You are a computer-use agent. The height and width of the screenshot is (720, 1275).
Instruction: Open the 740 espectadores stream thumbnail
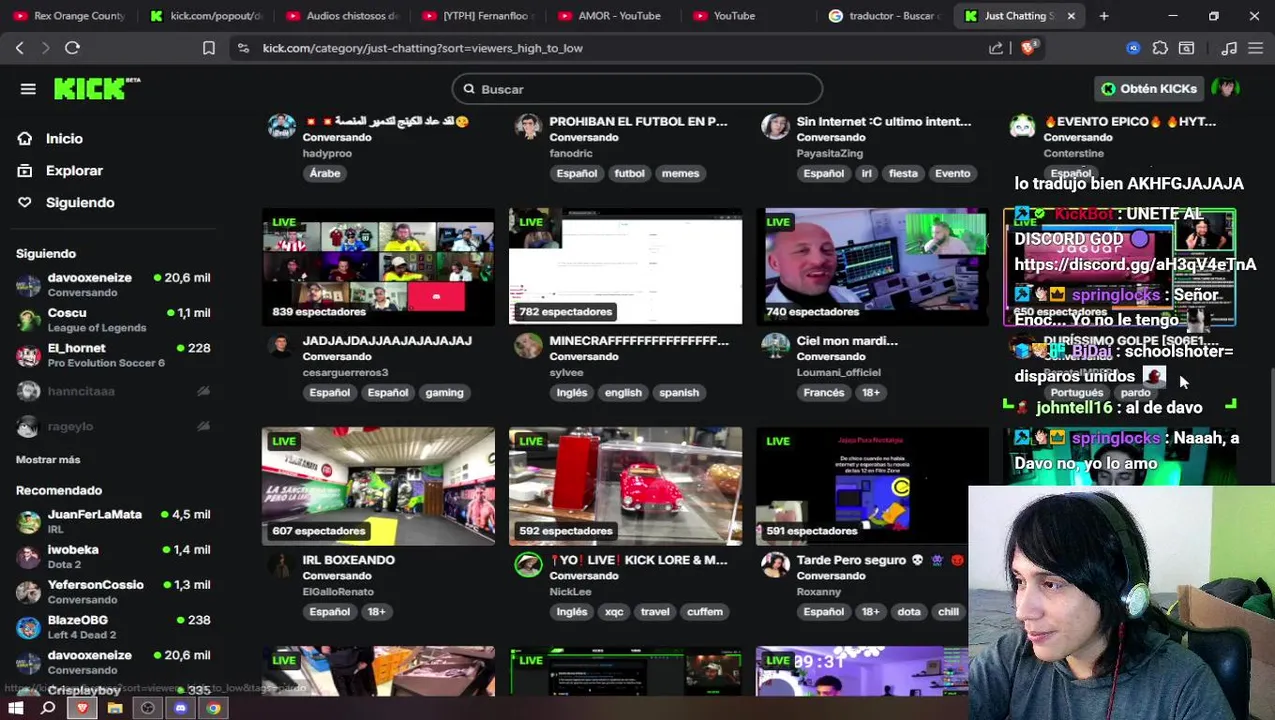point(872,267)
